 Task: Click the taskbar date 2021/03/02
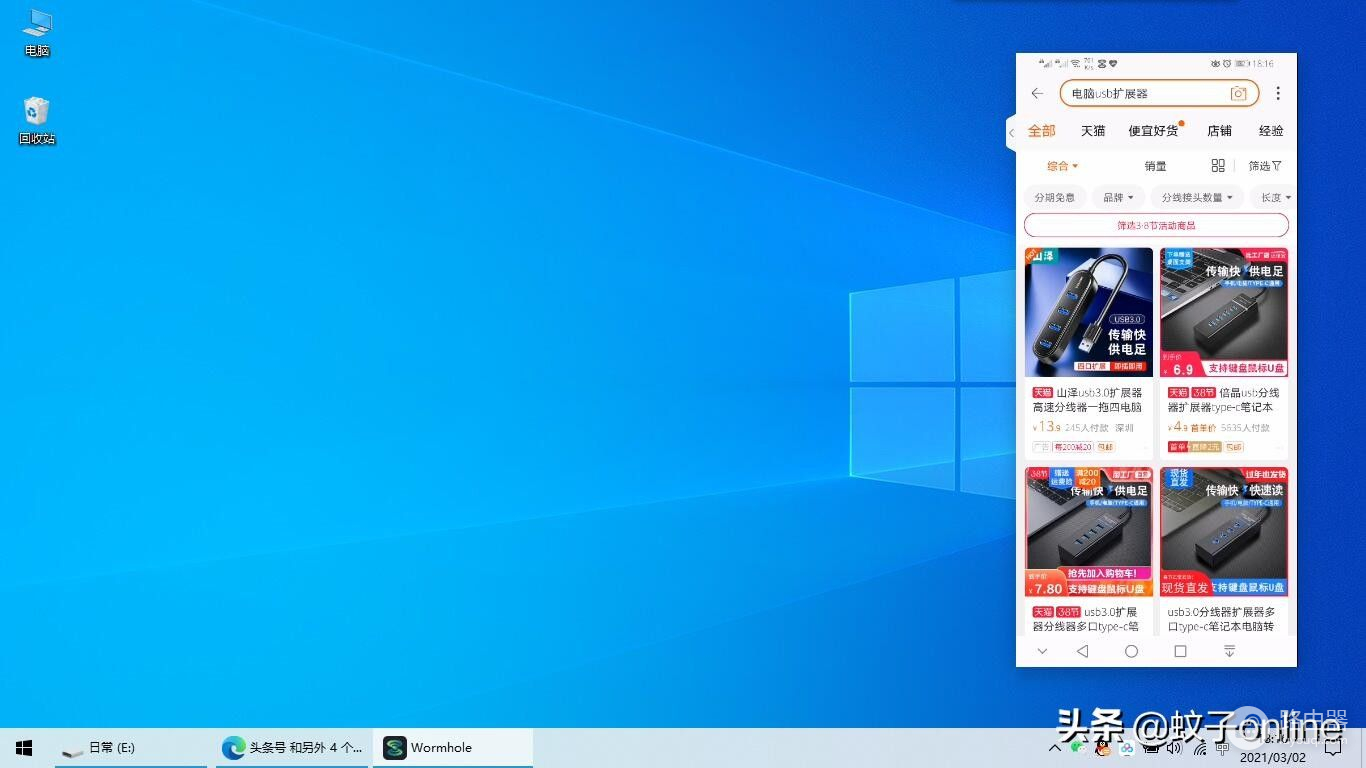[1272, 758]
